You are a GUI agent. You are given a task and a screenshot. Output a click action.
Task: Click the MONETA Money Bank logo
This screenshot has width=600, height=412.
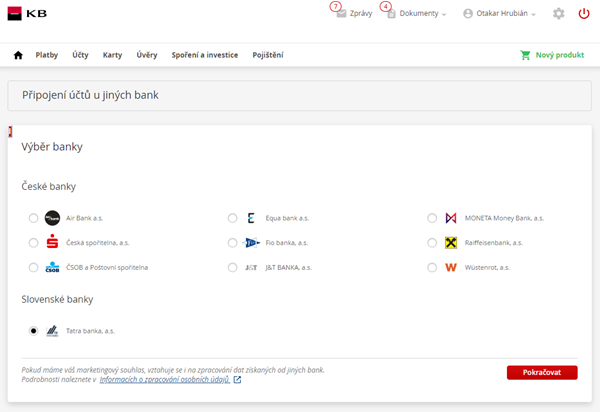click(x=451, y=218)
